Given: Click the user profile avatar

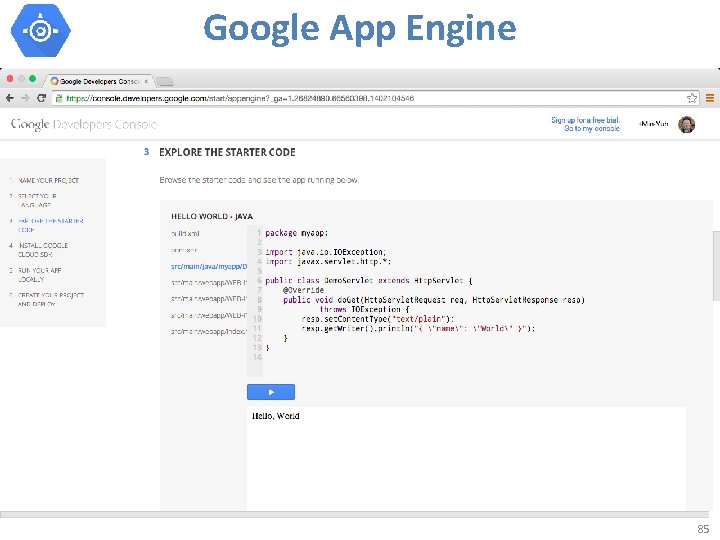Looking at the screenshot, I should coord(686,124).
